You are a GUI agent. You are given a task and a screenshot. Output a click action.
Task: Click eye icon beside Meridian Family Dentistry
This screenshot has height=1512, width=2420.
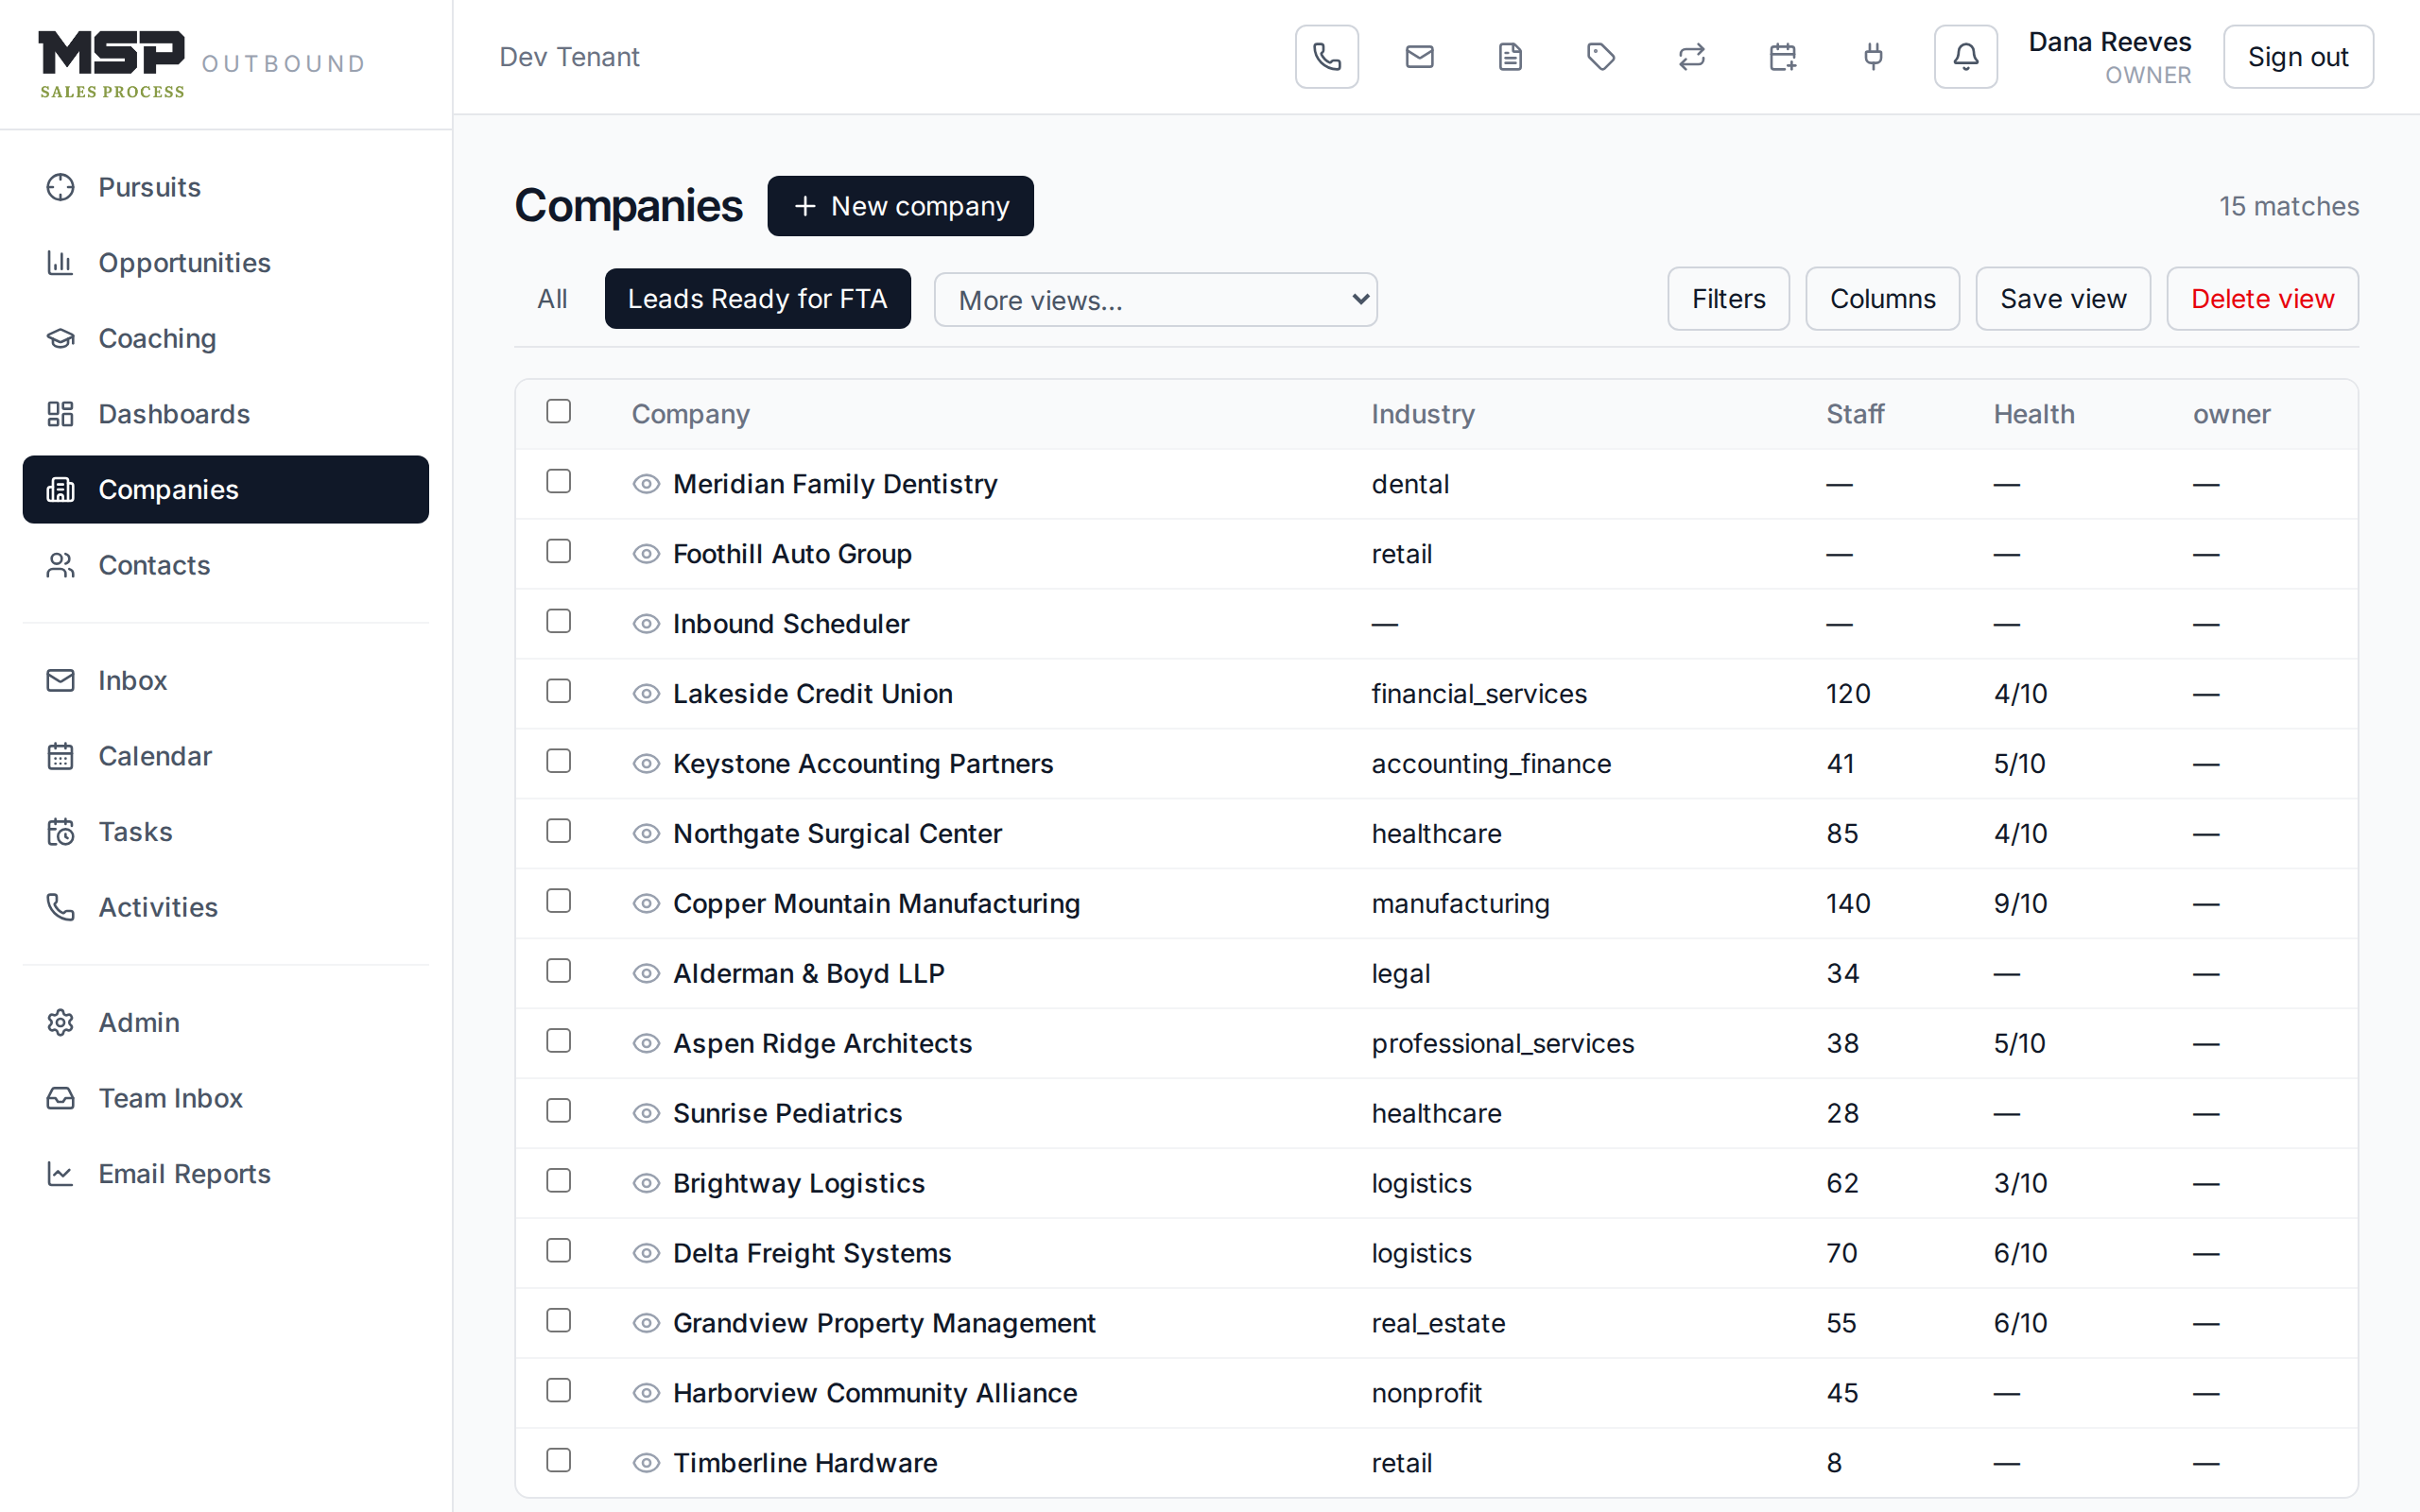pos(647,484)
